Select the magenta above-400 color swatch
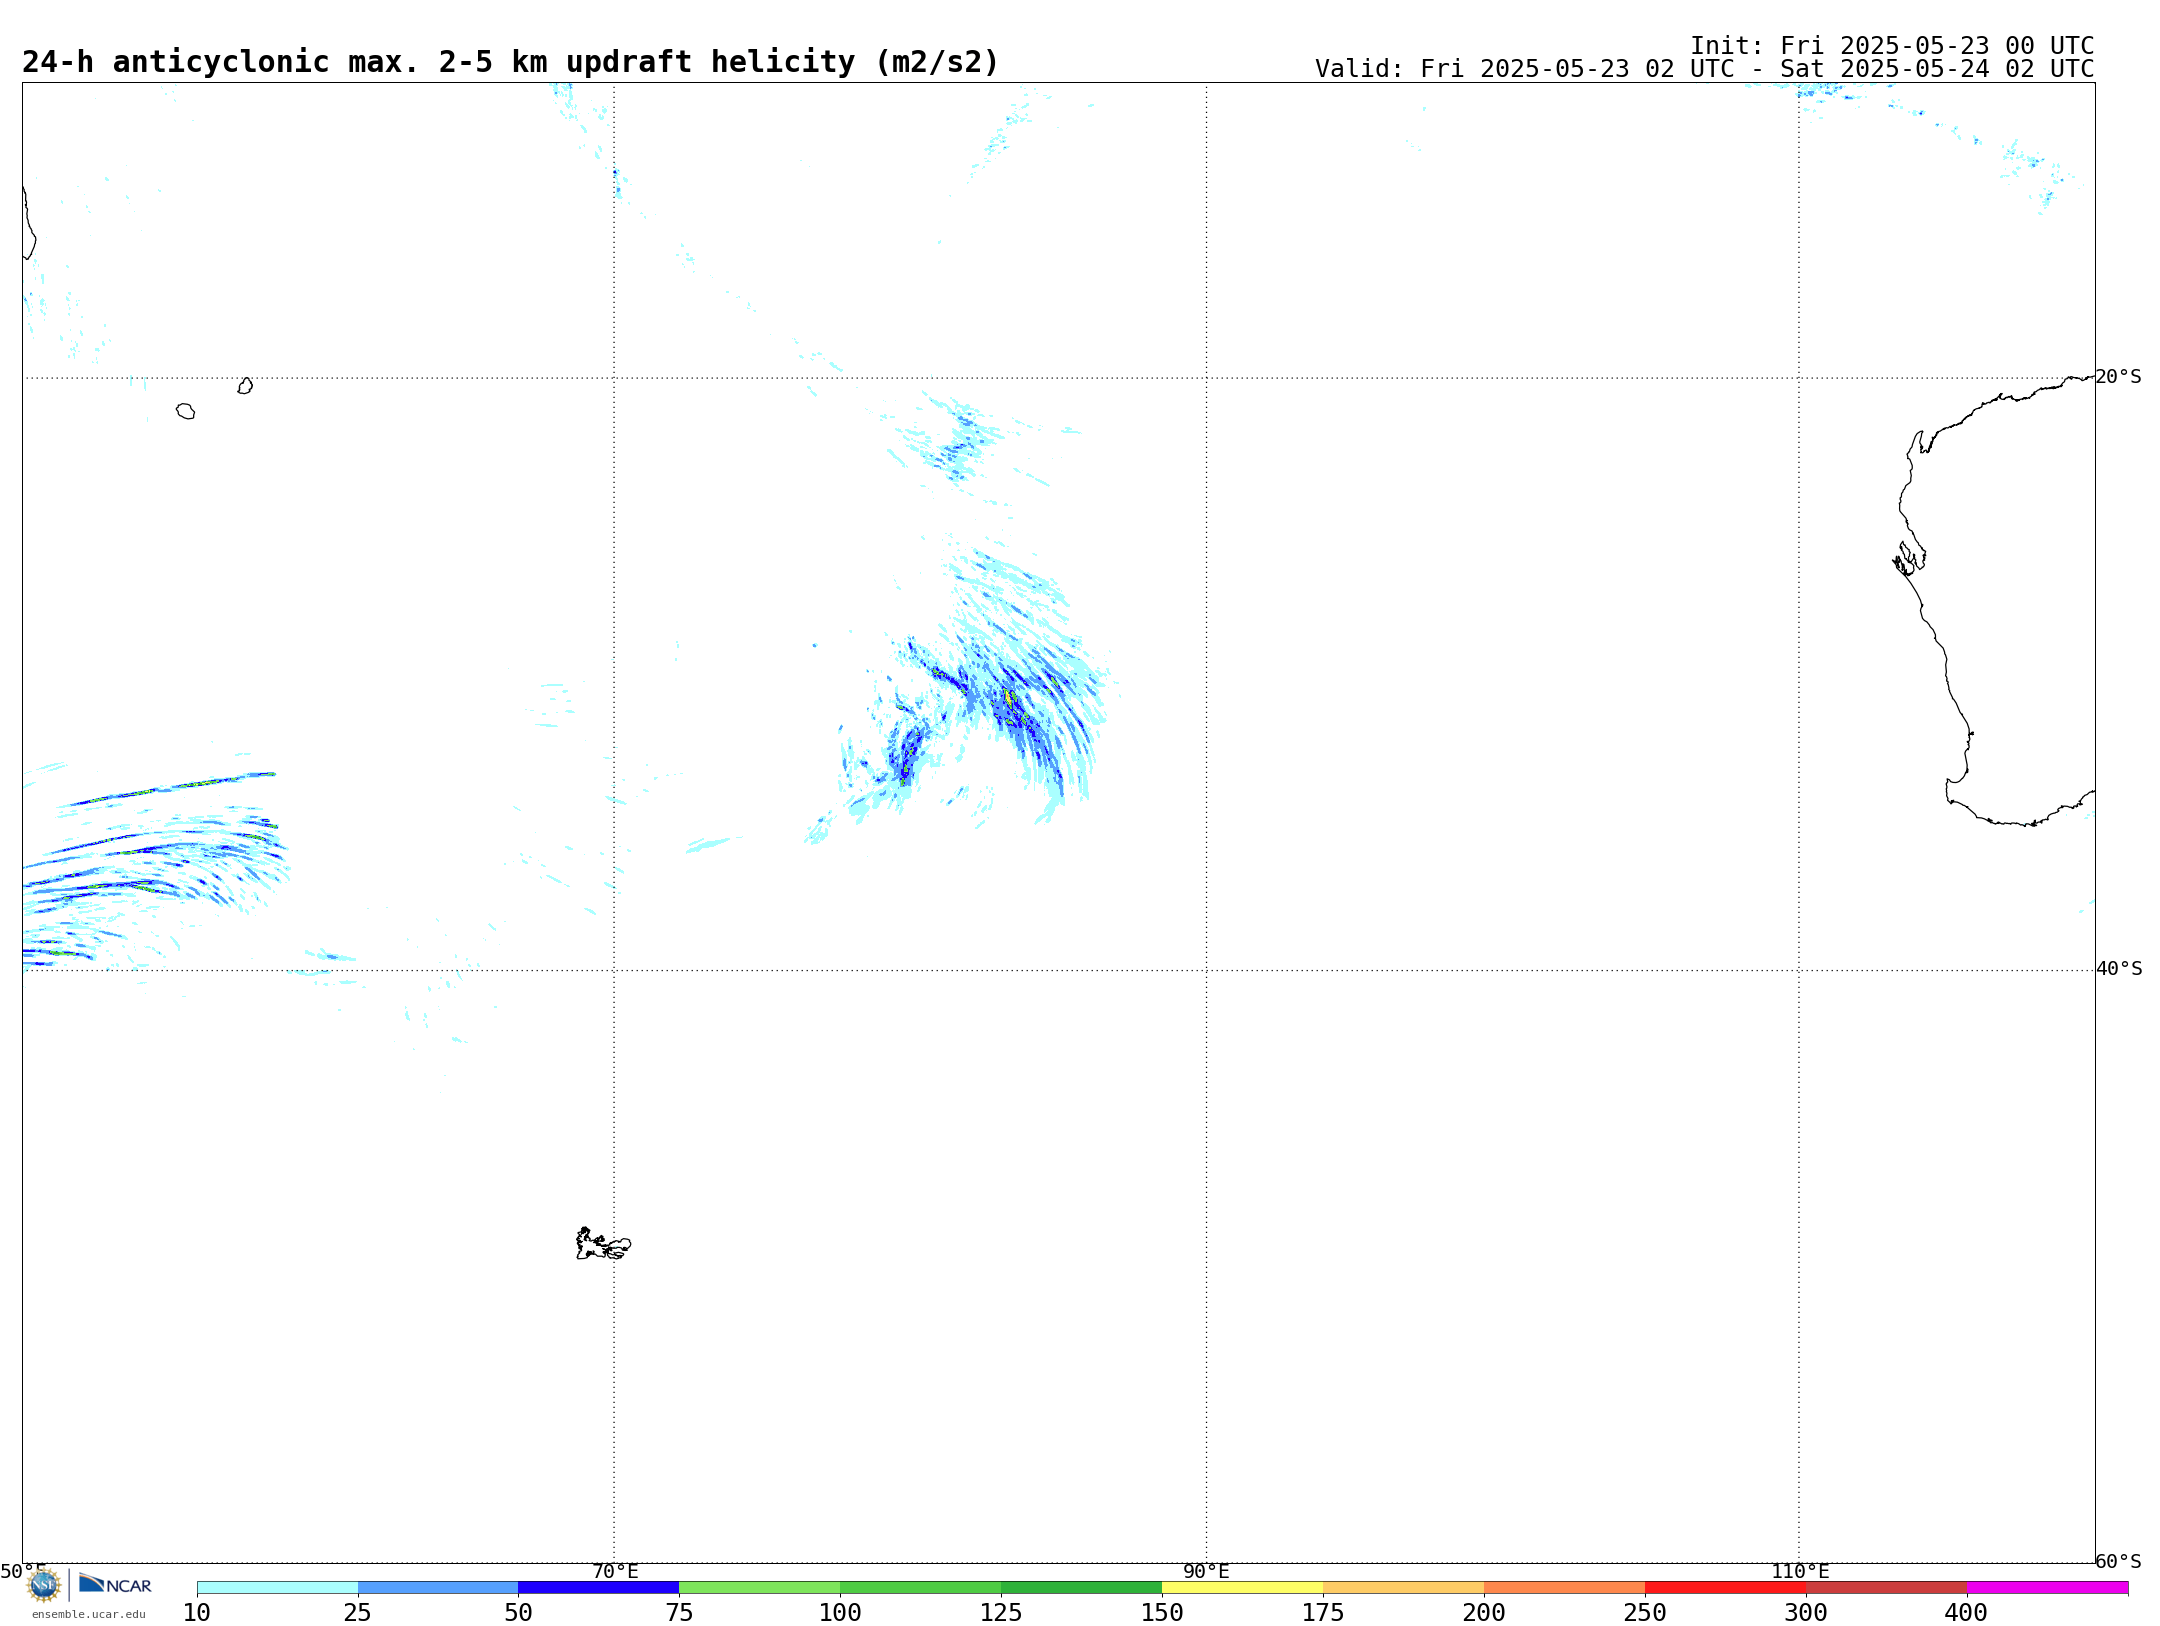Screen dimensions: 2160x1626 click(x=2048, y=1587)
